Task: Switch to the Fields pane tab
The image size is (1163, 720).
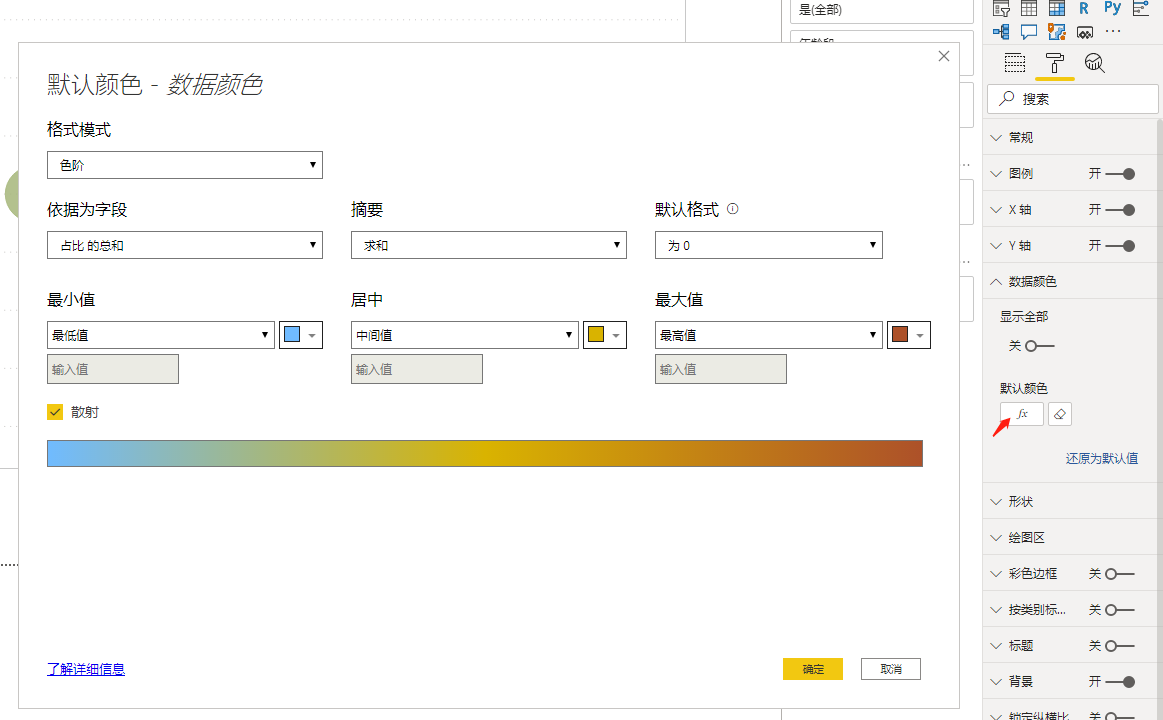Action: pos(1015,63)
